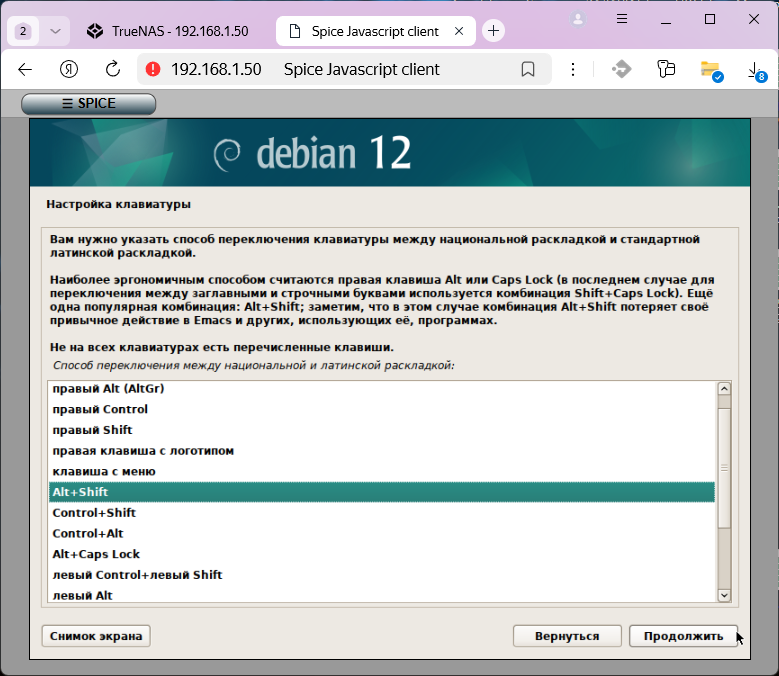Click the list scrollbar down arrow

coord(724,595)
